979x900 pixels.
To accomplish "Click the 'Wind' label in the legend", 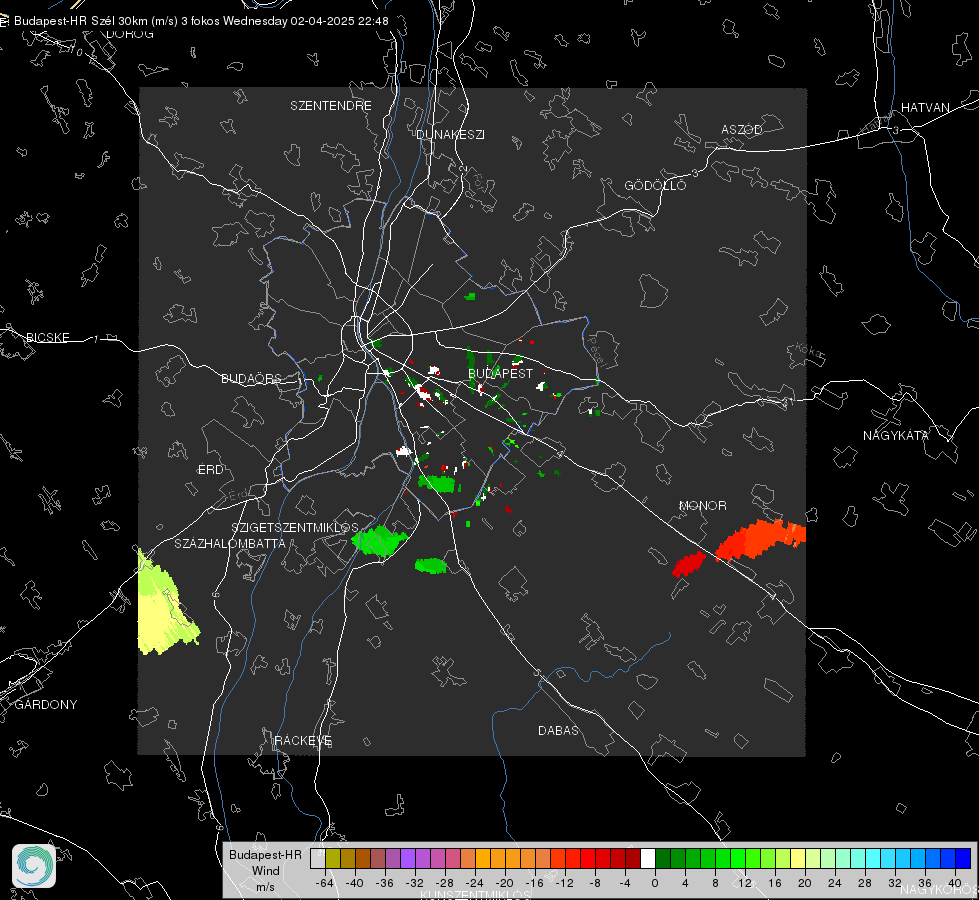I will click(265, 871).
